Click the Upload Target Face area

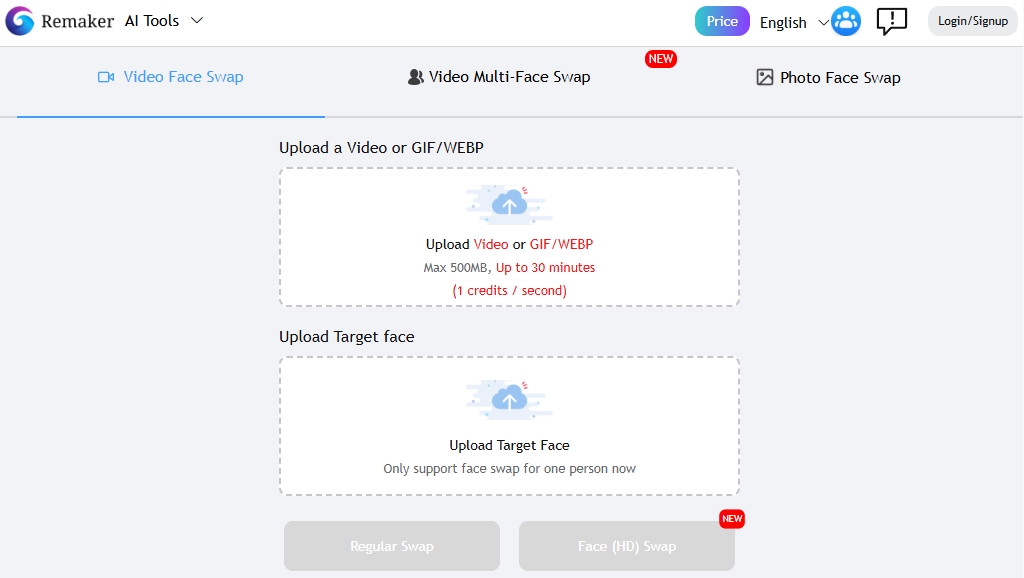coord(509,426)
